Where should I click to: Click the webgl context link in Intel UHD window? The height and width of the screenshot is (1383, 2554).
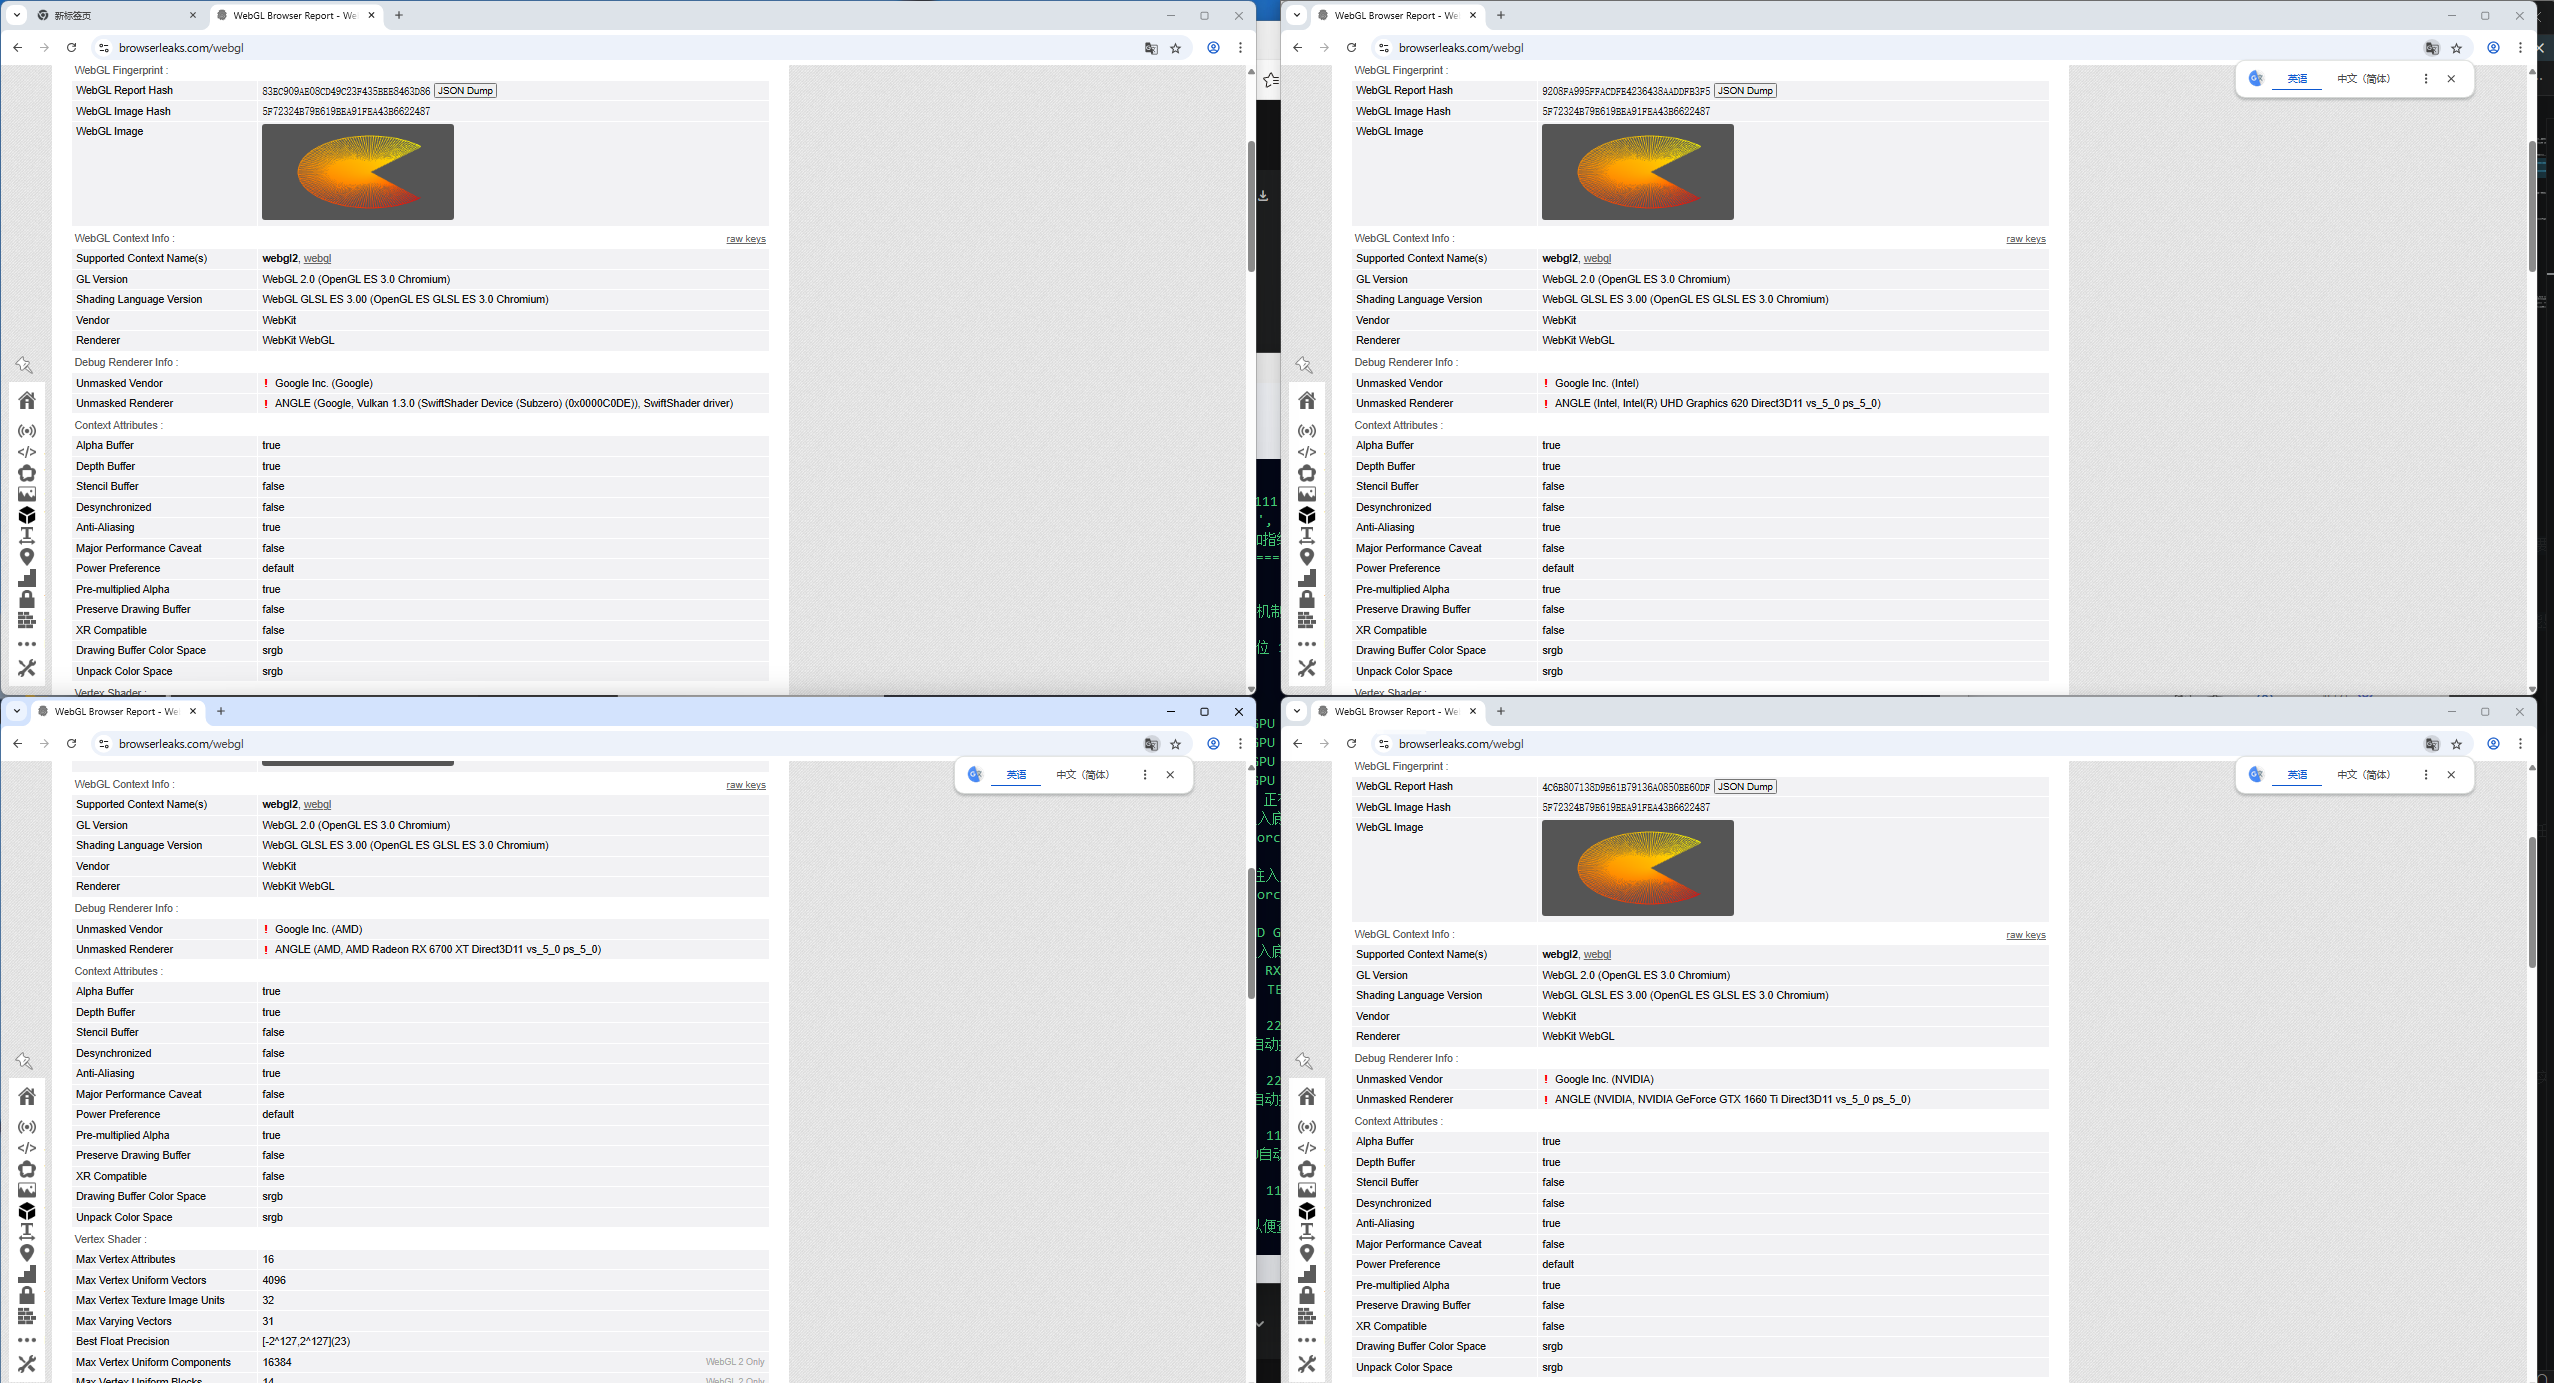[x=1597, y=259]
